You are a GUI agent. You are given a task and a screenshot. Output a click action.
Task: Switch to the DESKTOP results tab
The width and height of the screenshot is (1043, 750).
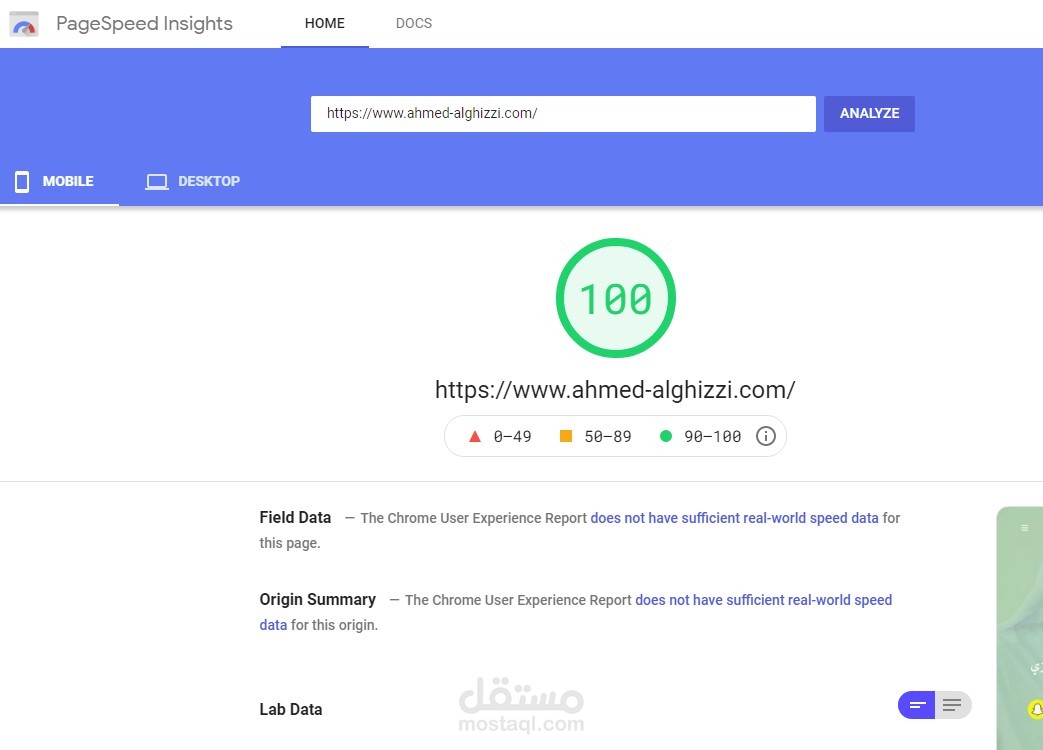tap(193, 182)
